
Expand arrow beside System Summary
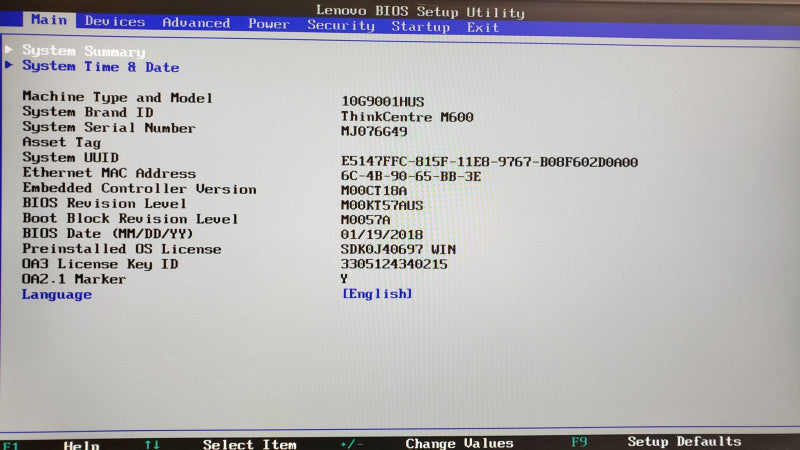click(x=9, y=49)
